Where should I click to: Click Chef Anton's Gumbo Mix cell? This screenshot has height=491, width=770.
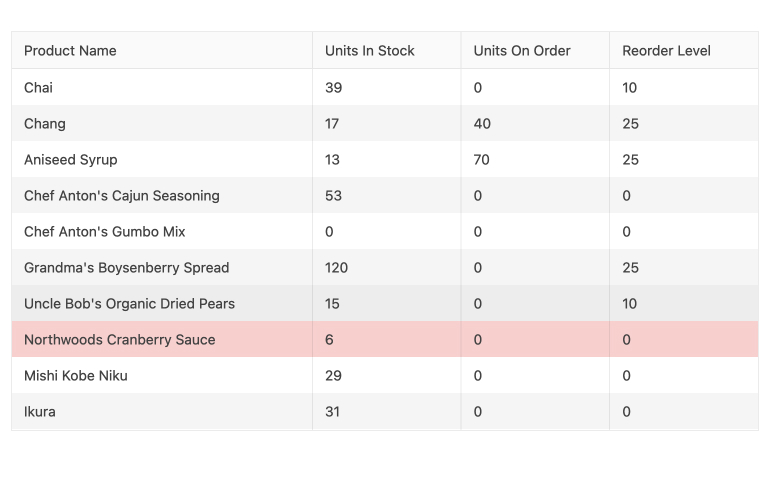(x=162, y=231)
